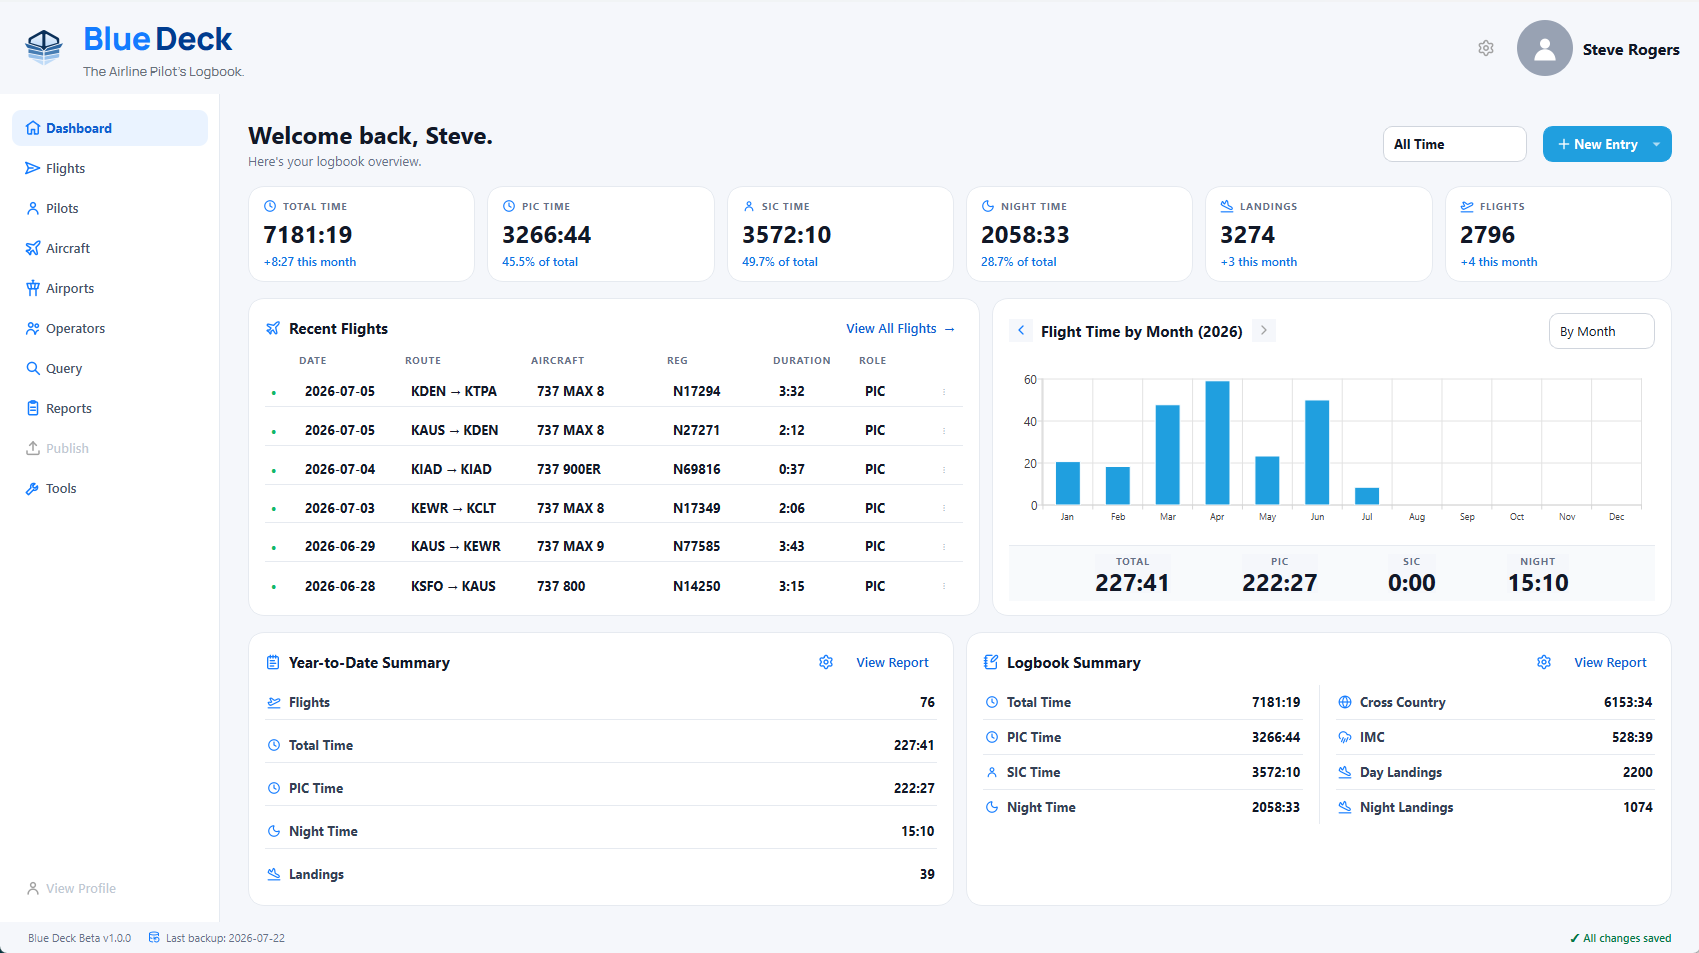This screenshot has width=1699, height=953.
Task: Click the backup database icon in status bar
Action: coord(154,937)
